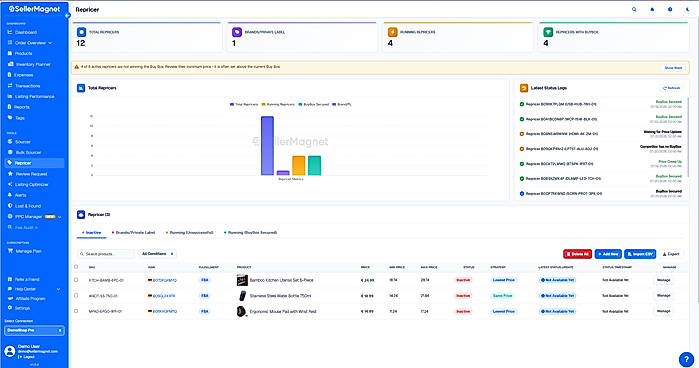
Task: Open Review Request in sidebar
Action: tap(31, 174)
